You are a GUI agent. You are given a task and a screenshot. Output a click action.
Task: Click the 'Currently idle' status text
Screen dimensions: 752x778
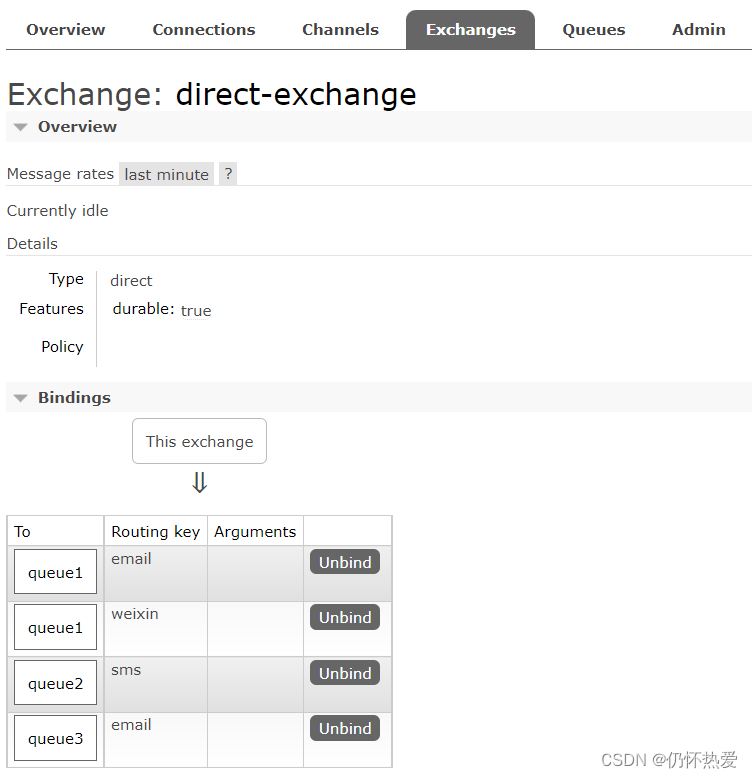click(58, 211)
